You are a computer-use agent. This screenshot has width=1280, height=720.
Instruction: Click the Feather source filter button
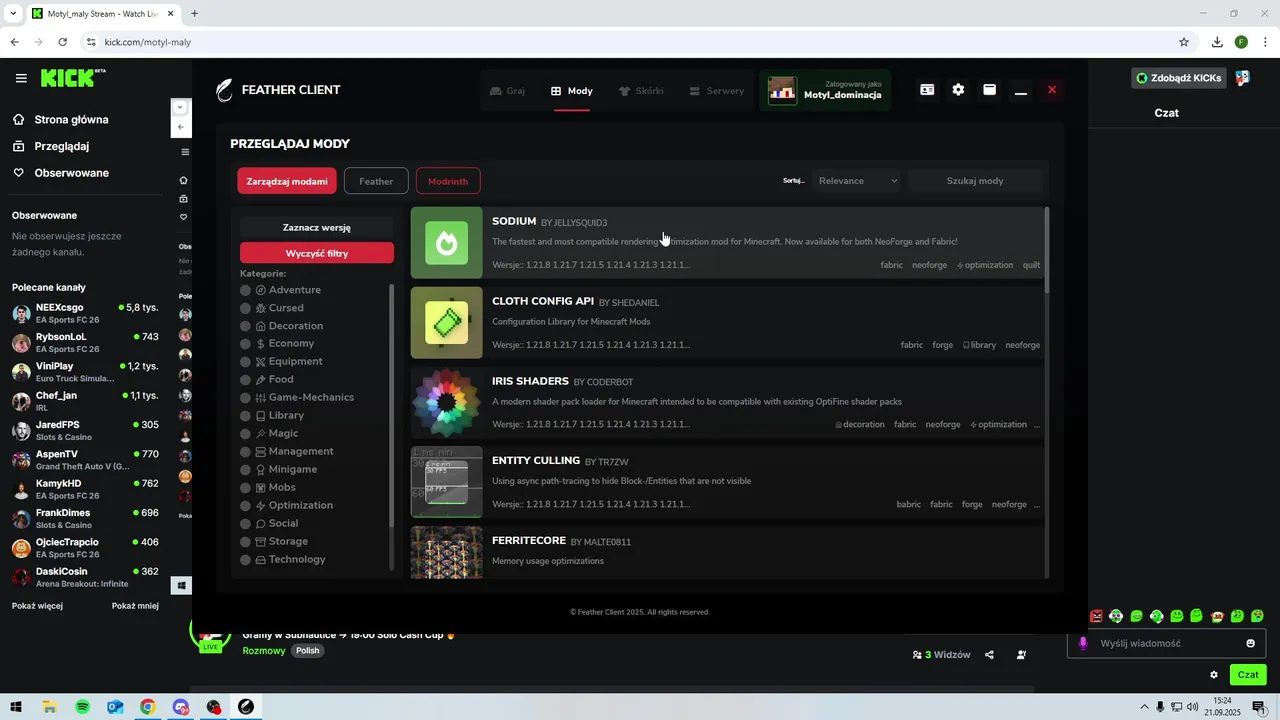[x=376, y=181]
